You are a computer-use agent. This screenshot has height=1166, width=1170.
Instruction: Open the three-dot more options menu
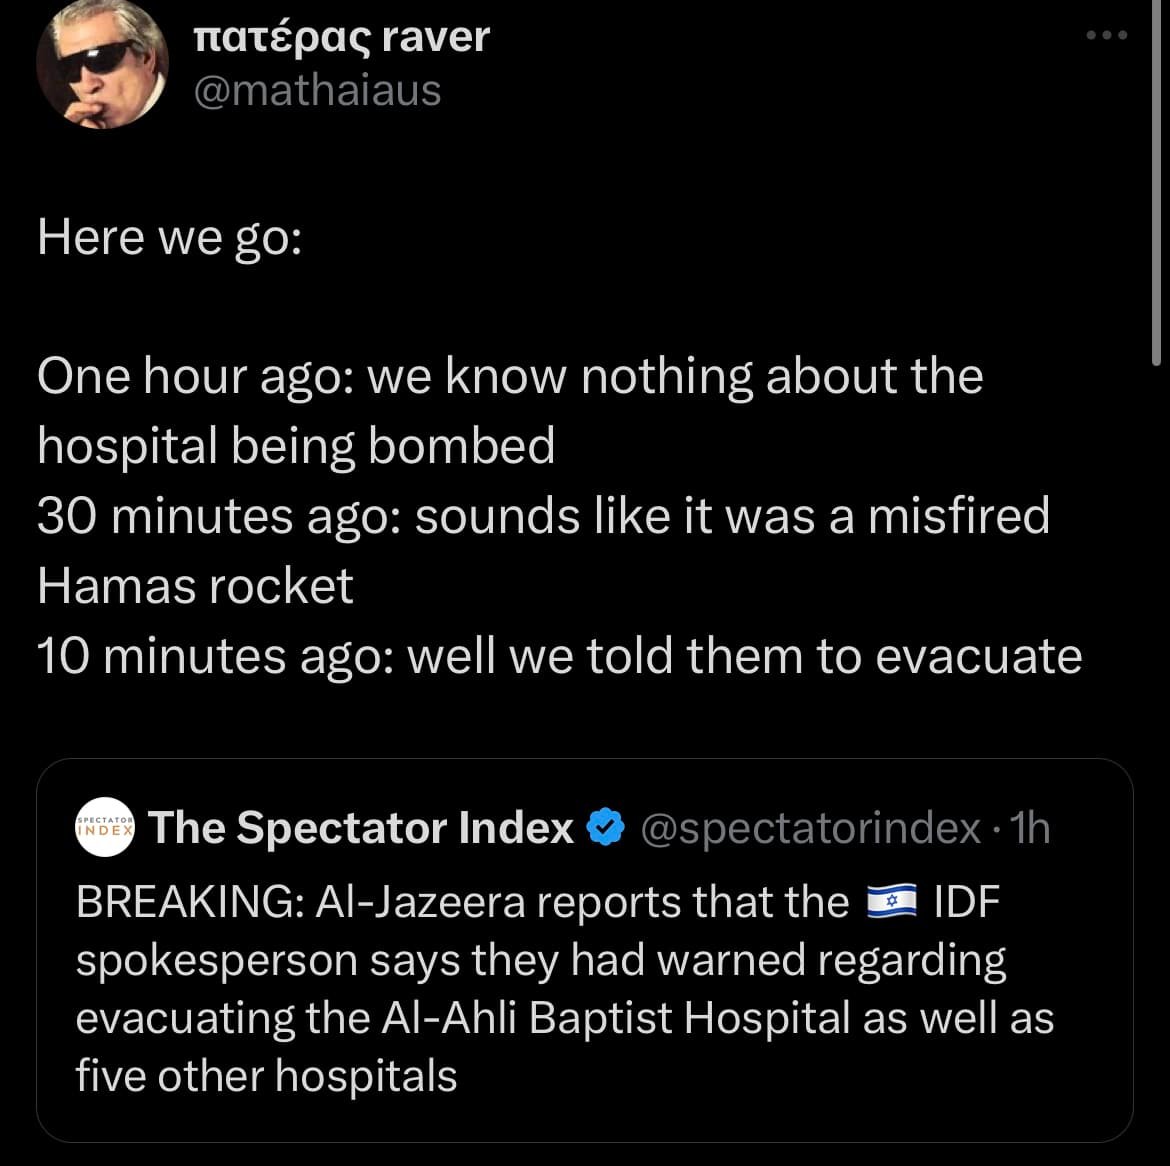tap(1107, 36)
